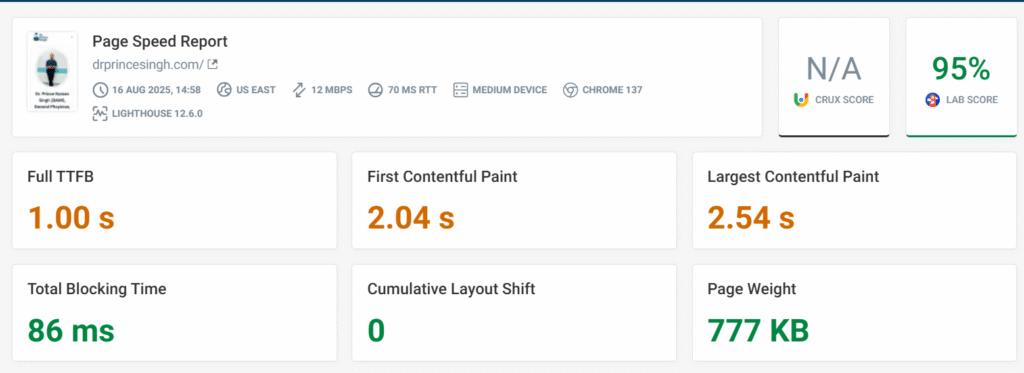Select the Page Weight 777 KB card
The image size is (1024, 373).
pos(854,312)
